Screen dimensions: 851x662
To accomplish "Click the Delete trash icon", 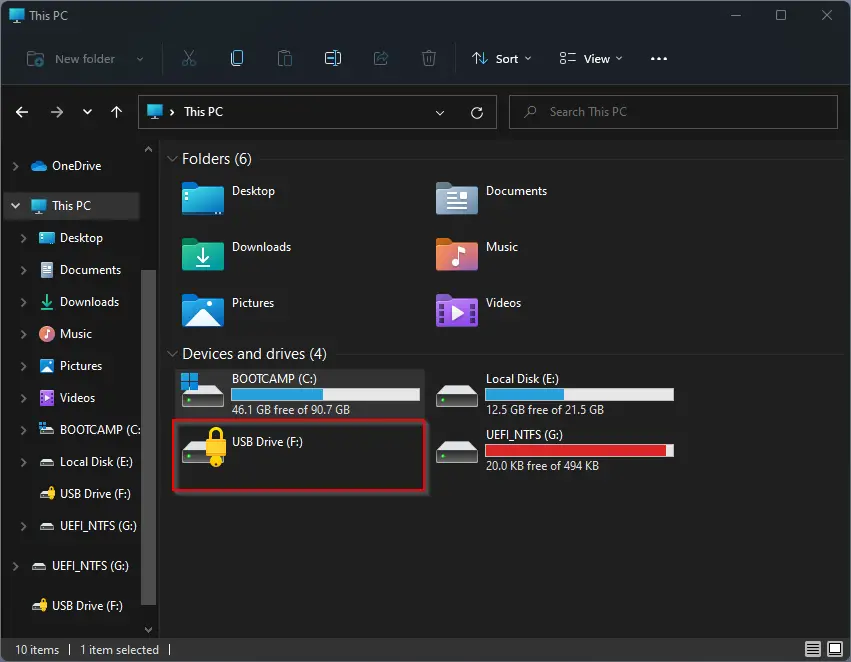I will tap(429, 58).
